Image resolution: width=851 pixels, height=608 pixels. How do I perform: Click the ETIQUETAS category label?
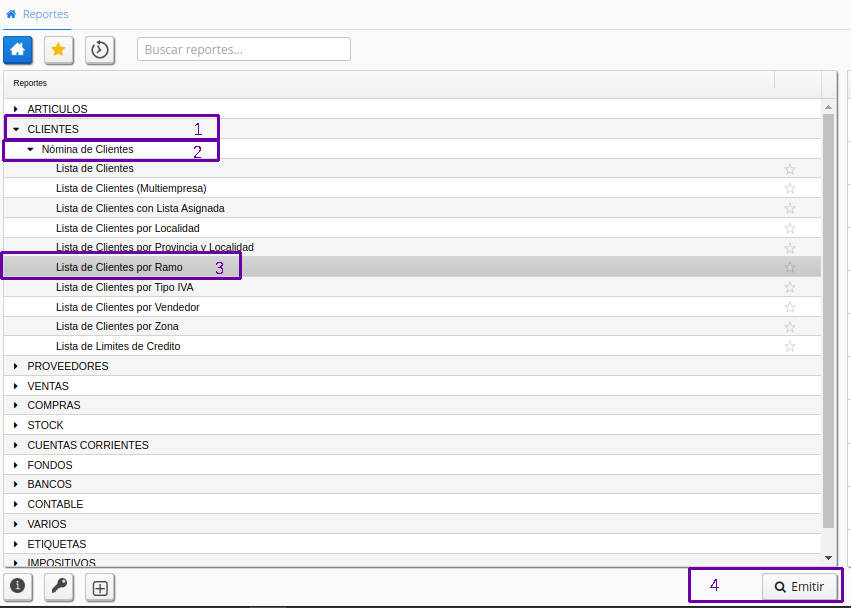coord(57,544)
